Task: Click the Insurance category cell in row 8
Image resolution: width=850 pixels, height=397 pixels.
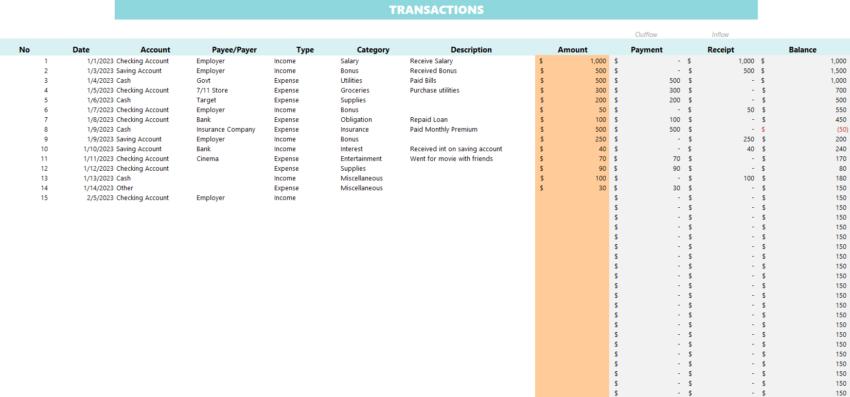Action: [x=355, y=130]
